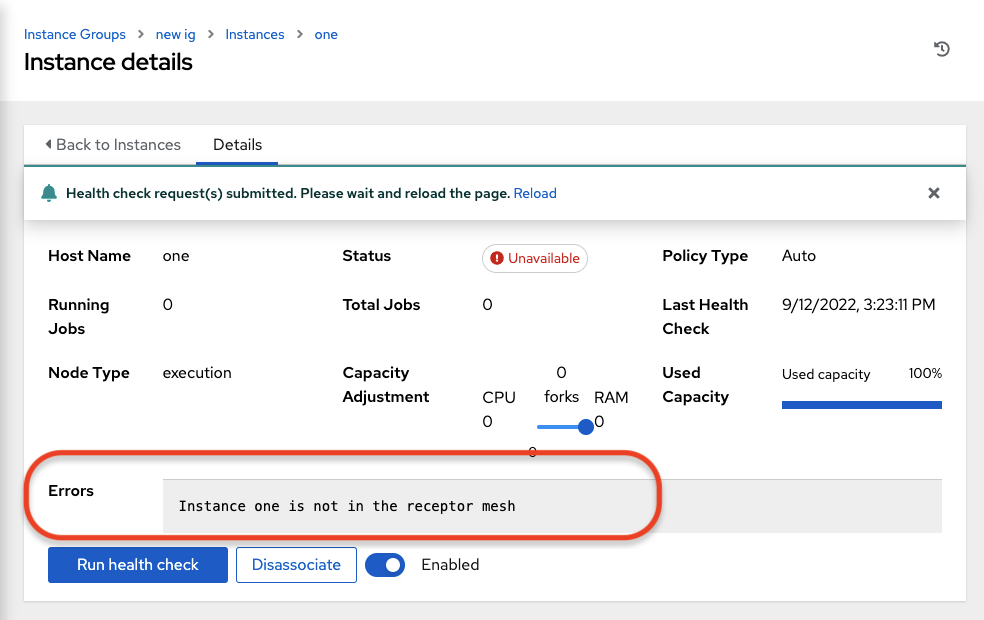Click the Errors message text box
The width and height of the screenshot is (984, 620).
click(552, 506)
